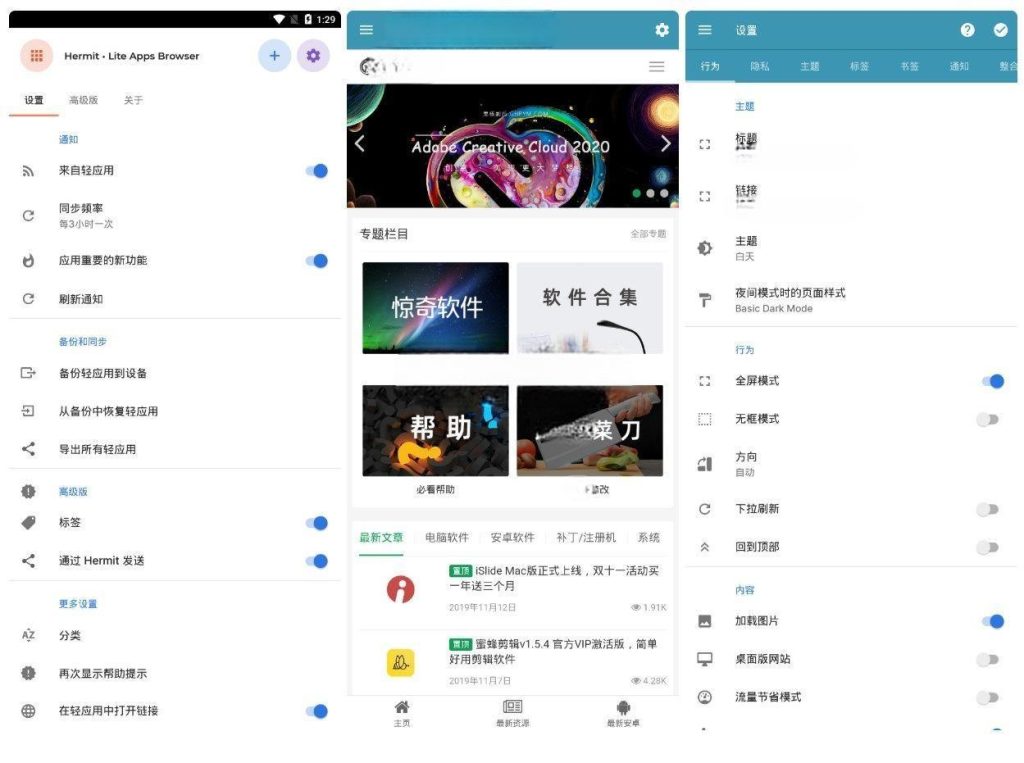Go to next banner slide arrow
This screenshot has height=763, width=1024.
[x=665, y=144]
